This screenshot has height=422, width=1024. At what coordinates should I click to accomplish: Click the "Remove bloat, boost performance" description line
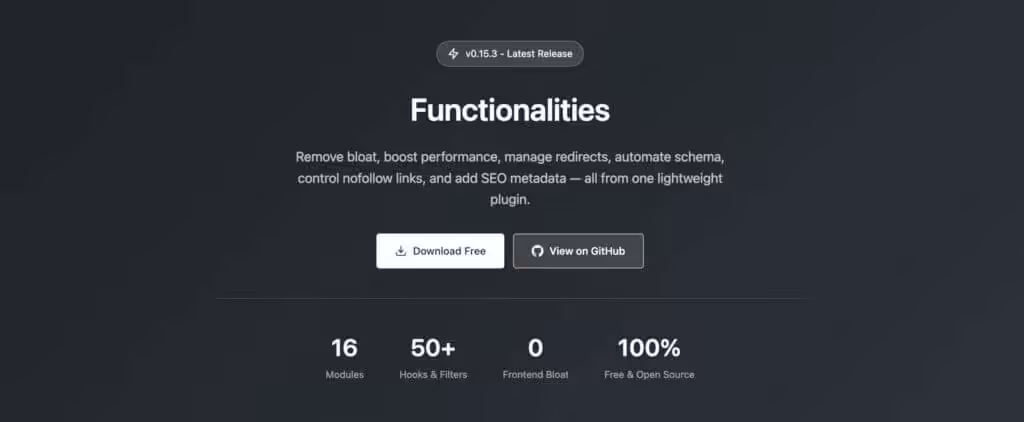tap(510, 157)
